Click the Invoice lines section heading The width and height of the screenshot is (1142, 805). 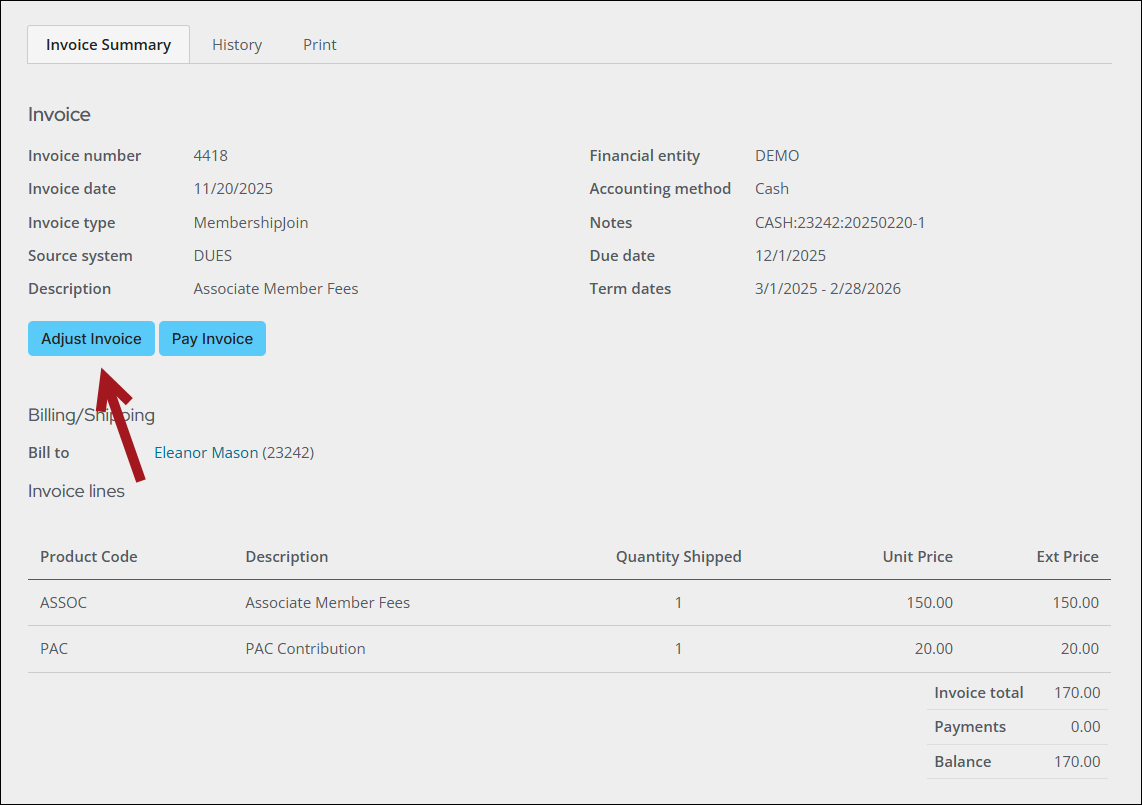pos(76,491)
